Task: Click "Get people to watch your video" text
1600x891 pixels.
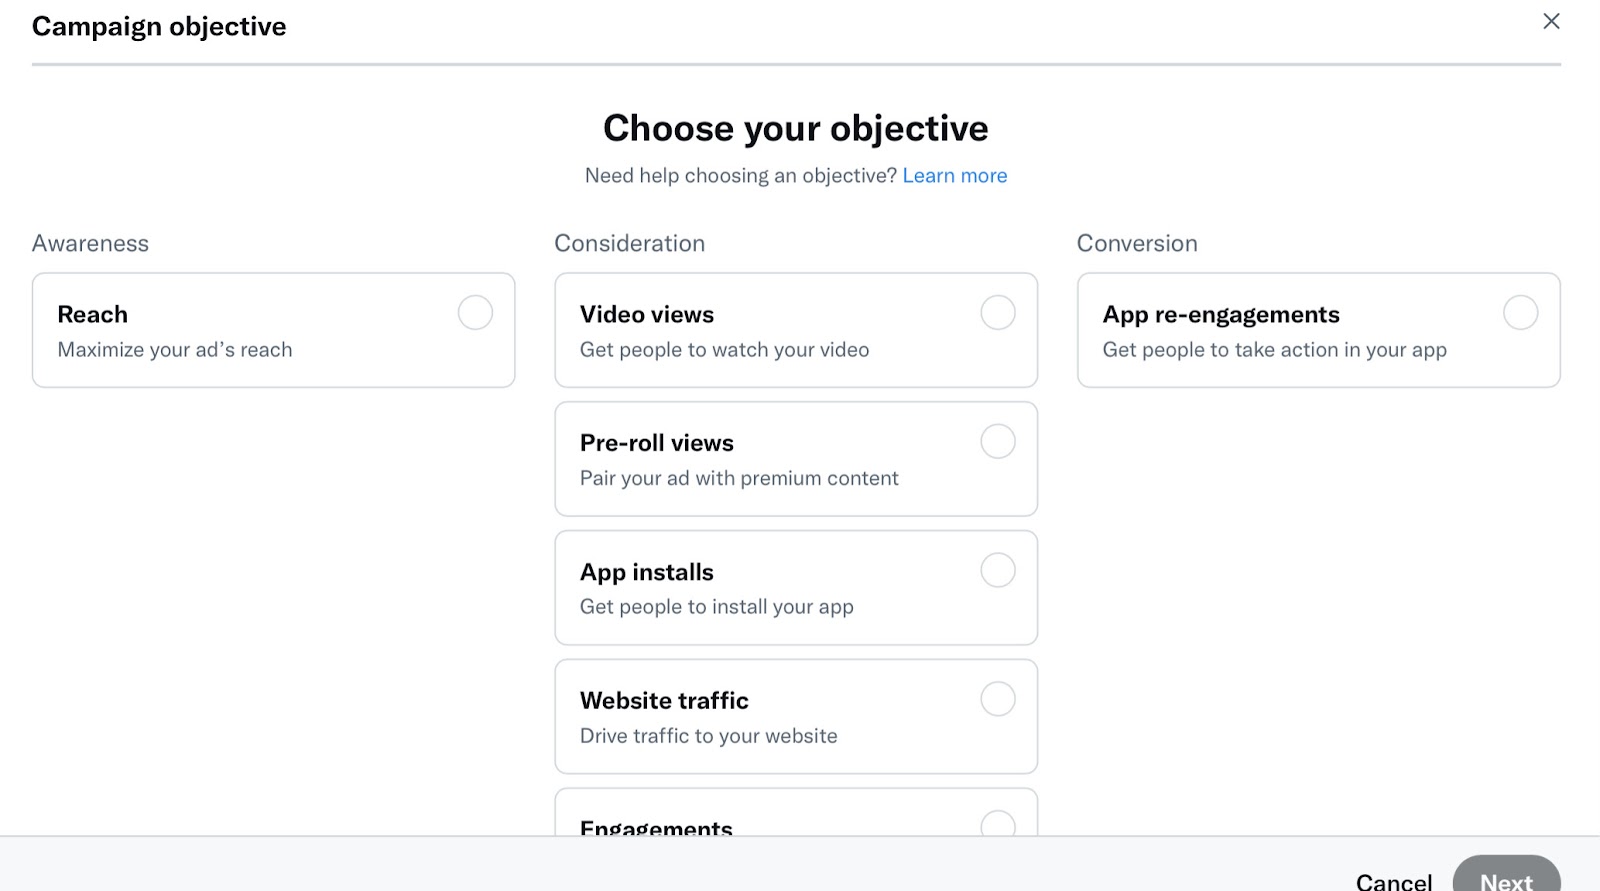Action: pyautogui.click(x=724, y=350)
